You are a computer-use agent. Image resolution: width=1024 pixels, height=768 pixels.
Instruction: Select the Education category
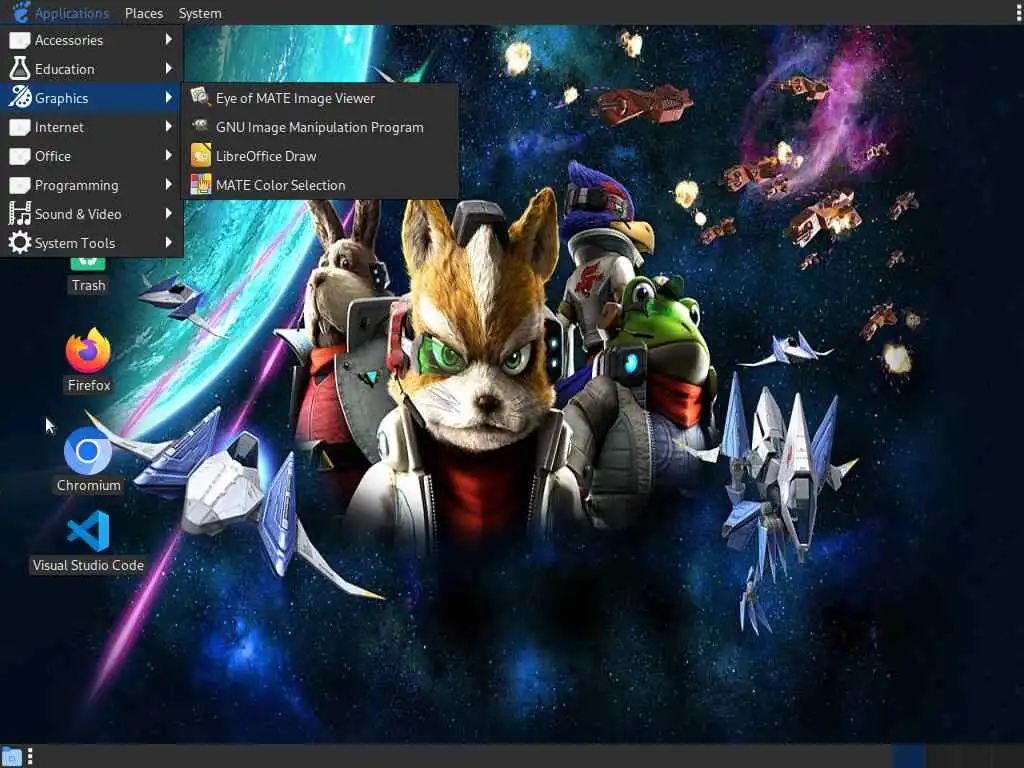click(x=91, y=69)
